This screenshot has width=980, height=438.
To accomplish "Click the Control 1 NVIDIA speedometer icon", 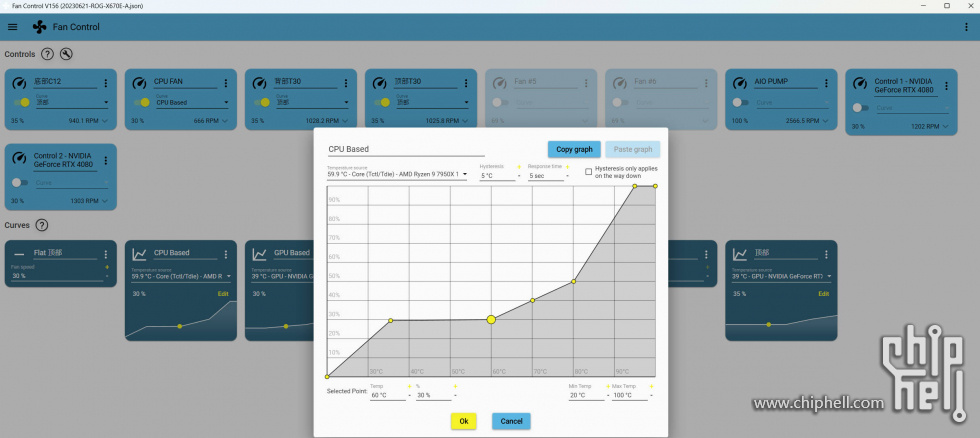I will pyautogui.click(x=860, y=82).
